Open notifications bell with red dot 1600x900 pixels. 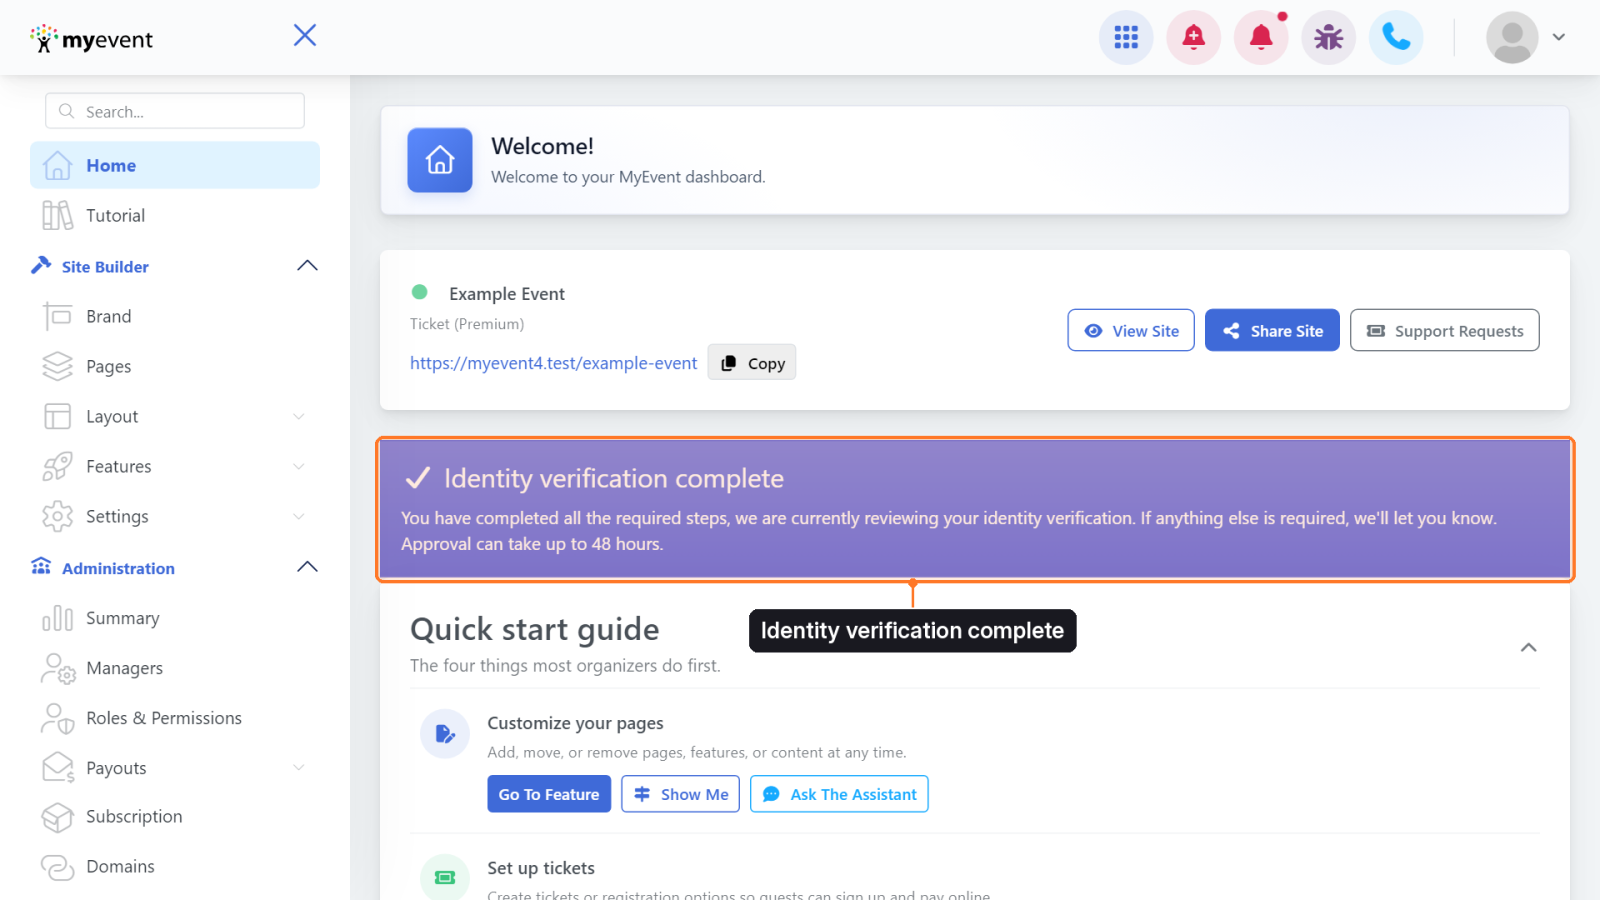click(x=1261, y=38)
